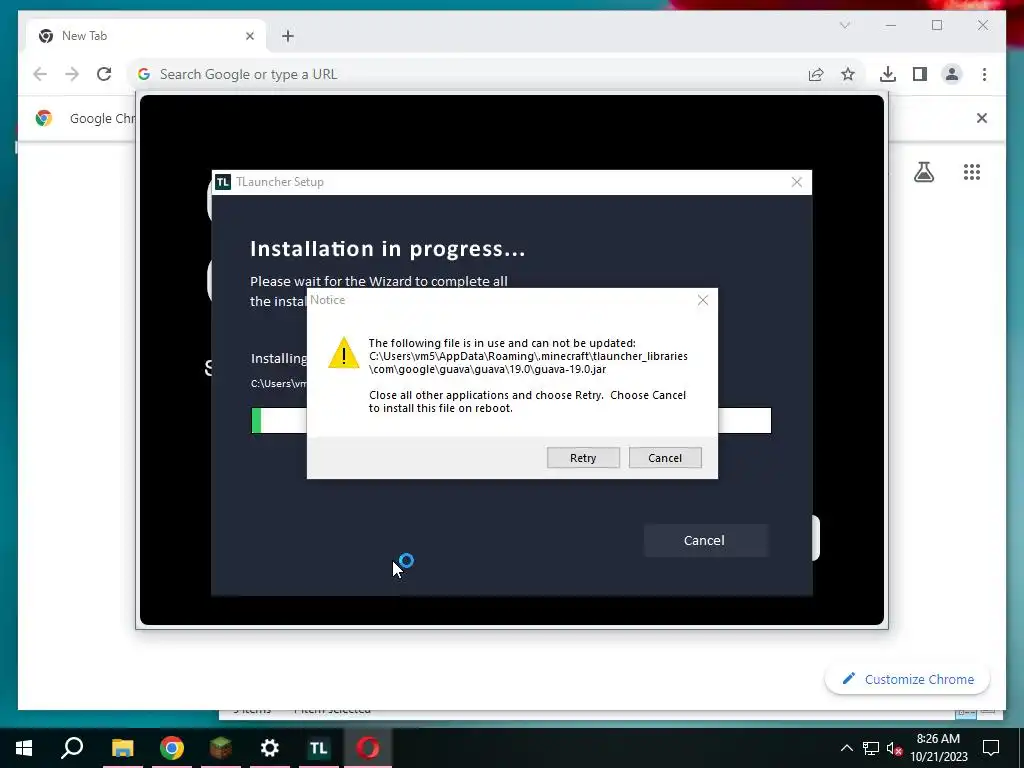Click the Google Chrome logo in info bar
The image size is (1024, 768).
[44, 118]
